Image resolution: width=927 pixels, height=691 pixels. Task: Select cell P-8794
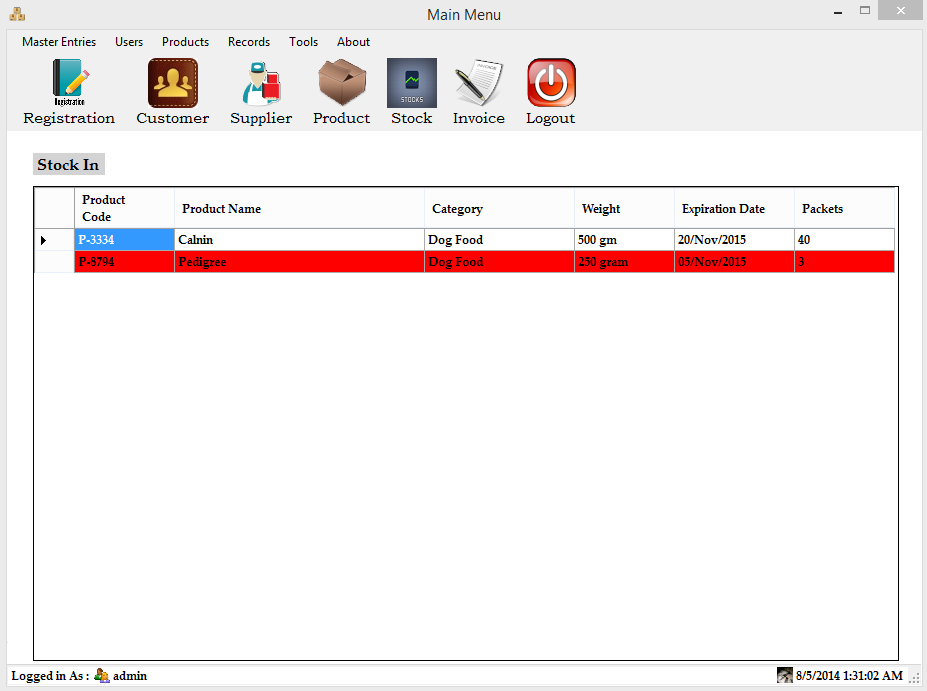(x=124, y=261)
